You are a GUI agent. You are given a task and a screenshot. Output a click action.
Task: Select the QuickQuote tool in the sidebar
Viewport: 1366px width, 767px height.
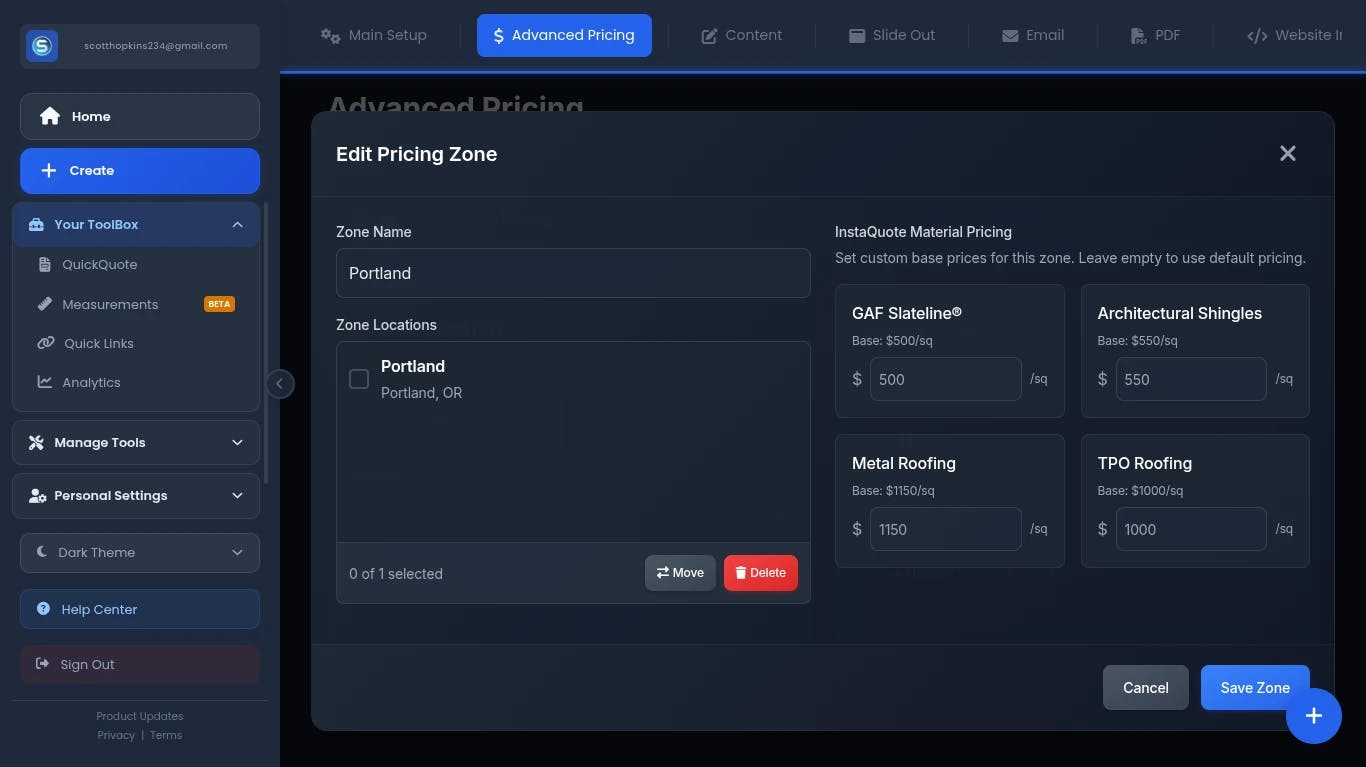pyautogui.click(x=100, y=264)
